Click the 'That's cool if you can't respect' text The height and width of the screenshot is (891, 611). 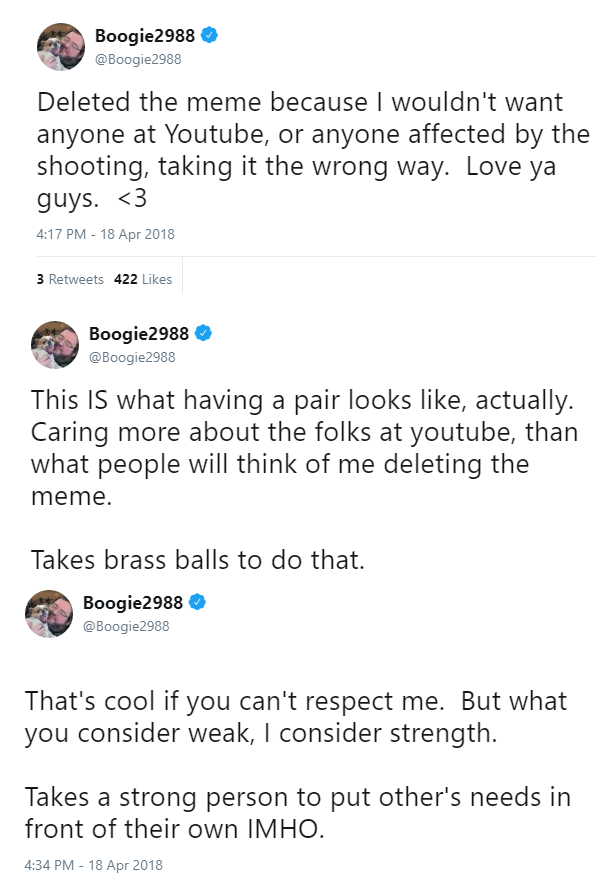296,717
